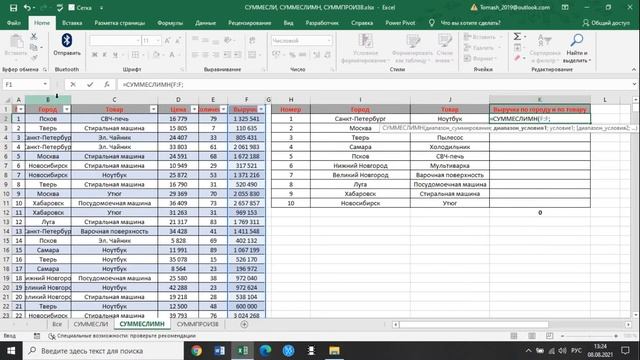Image resolution: width=640 pixels, height=360 pixels.
Task: Click the AutoSum sigma icon
Action: click(517, 37)
